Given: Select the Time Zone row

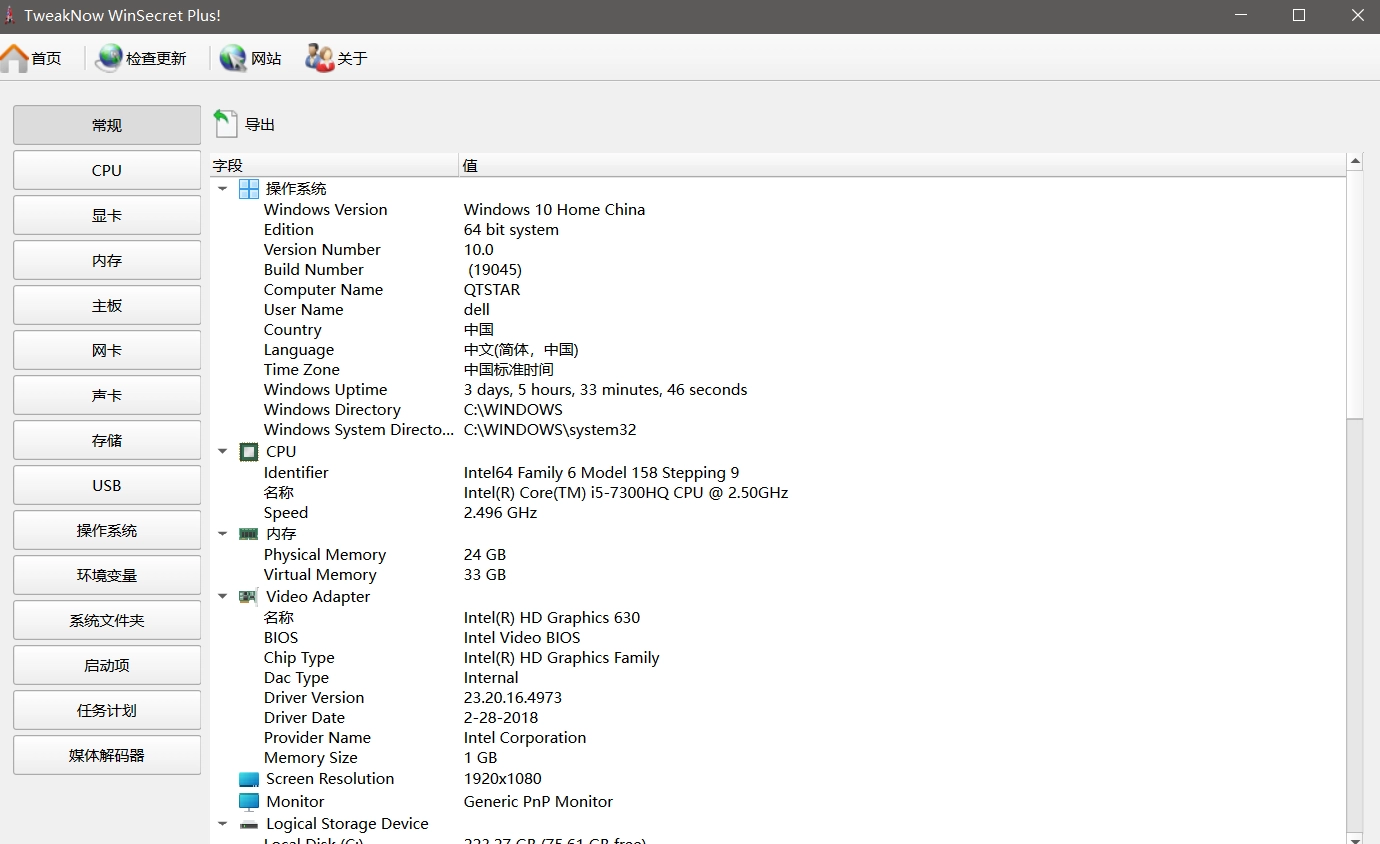Looking at the screenshot, I should [778, 370].
